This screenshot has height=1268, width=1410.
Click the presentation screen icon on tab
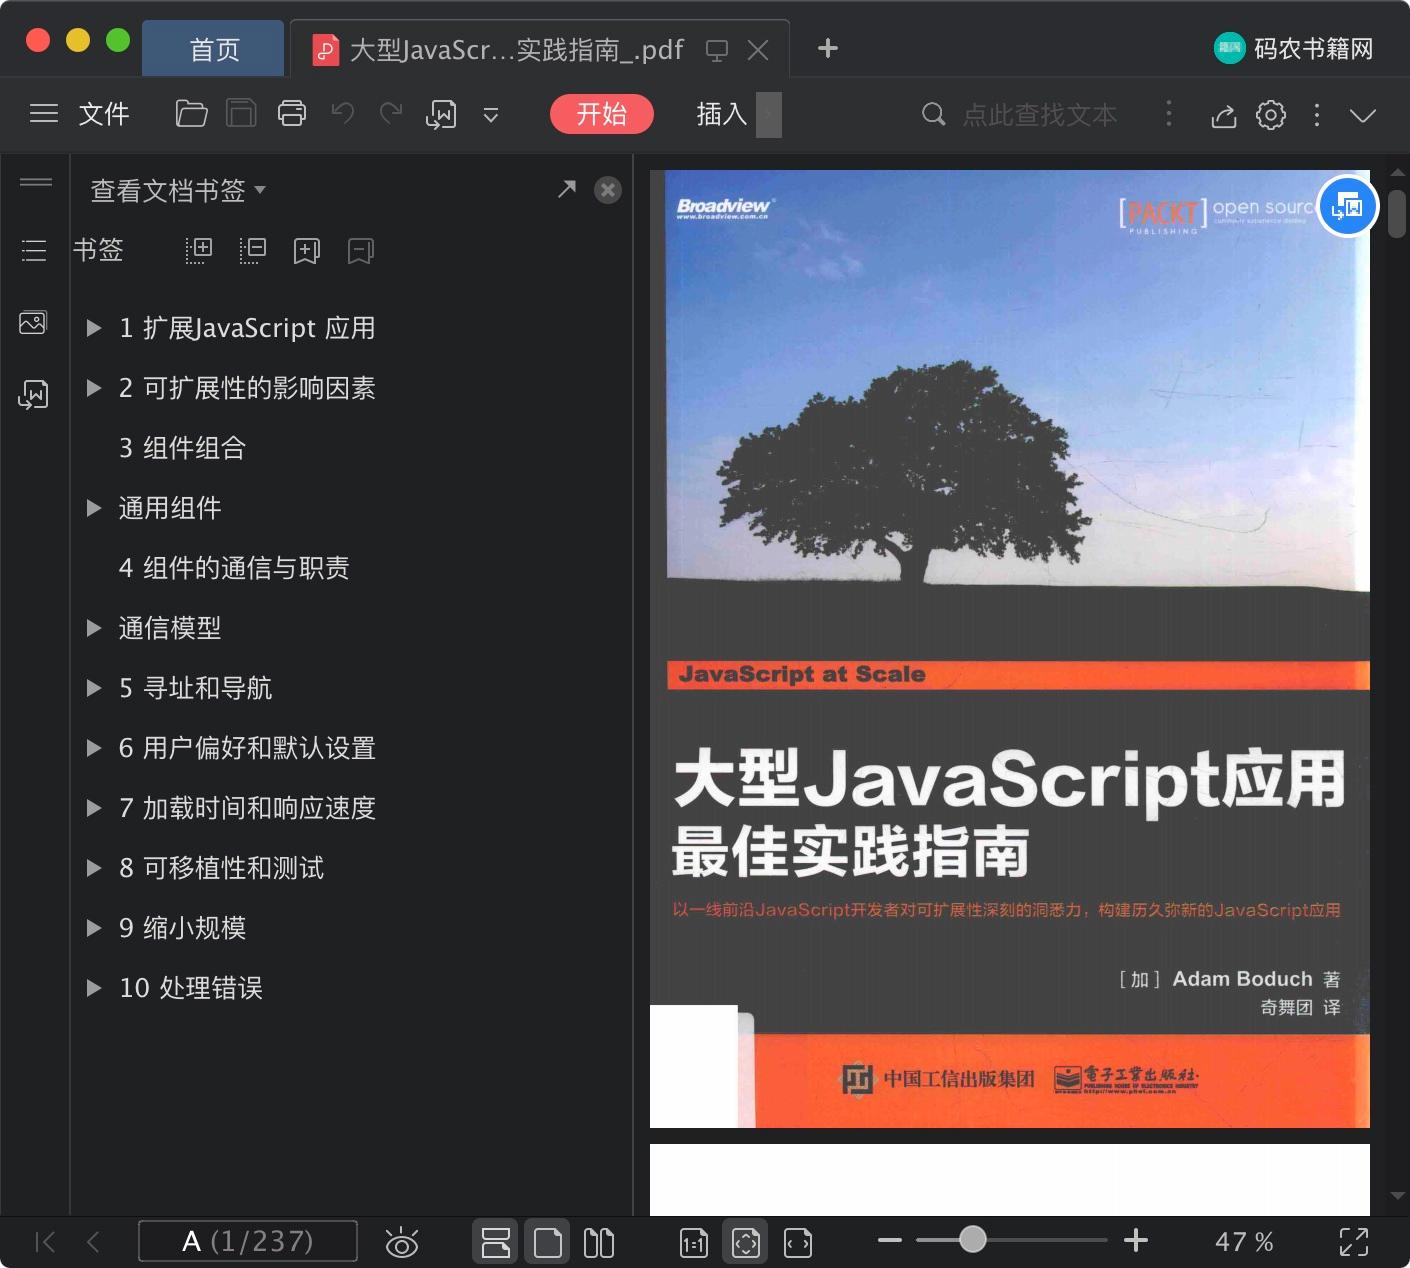coord(717,50)
